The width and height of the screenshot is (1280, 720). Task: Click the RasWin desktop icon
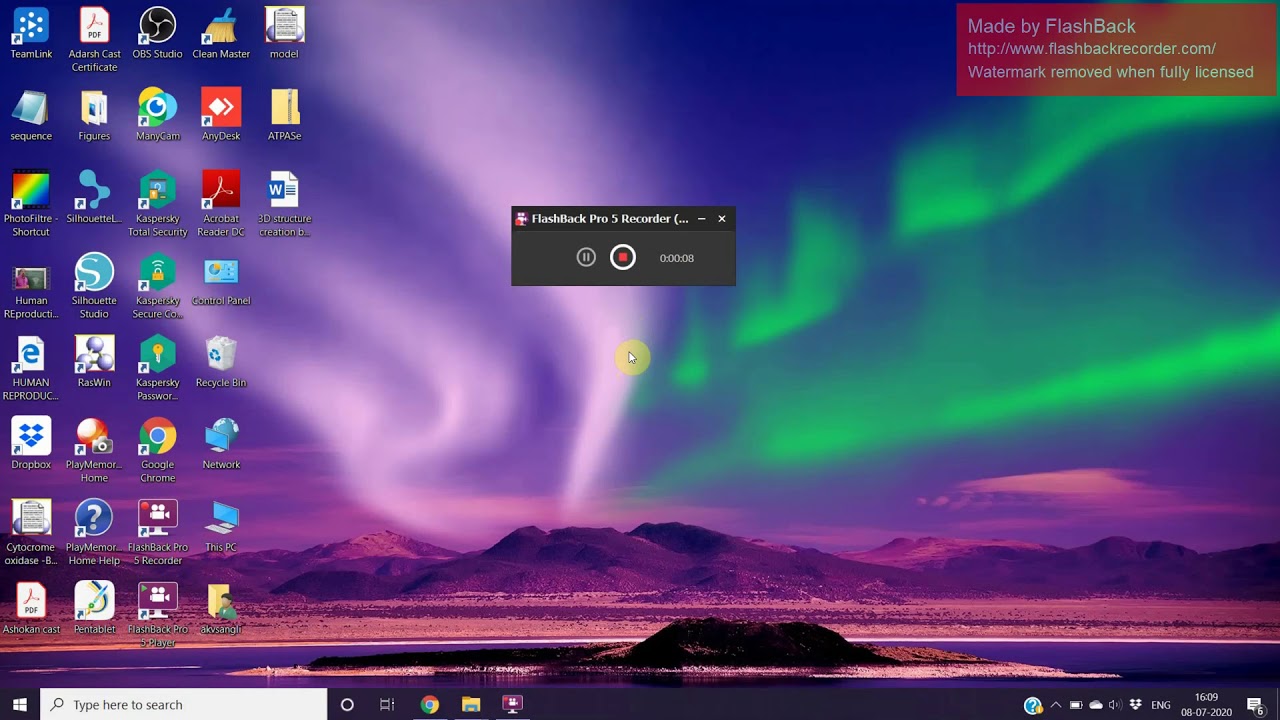click(x=94, y=362)
